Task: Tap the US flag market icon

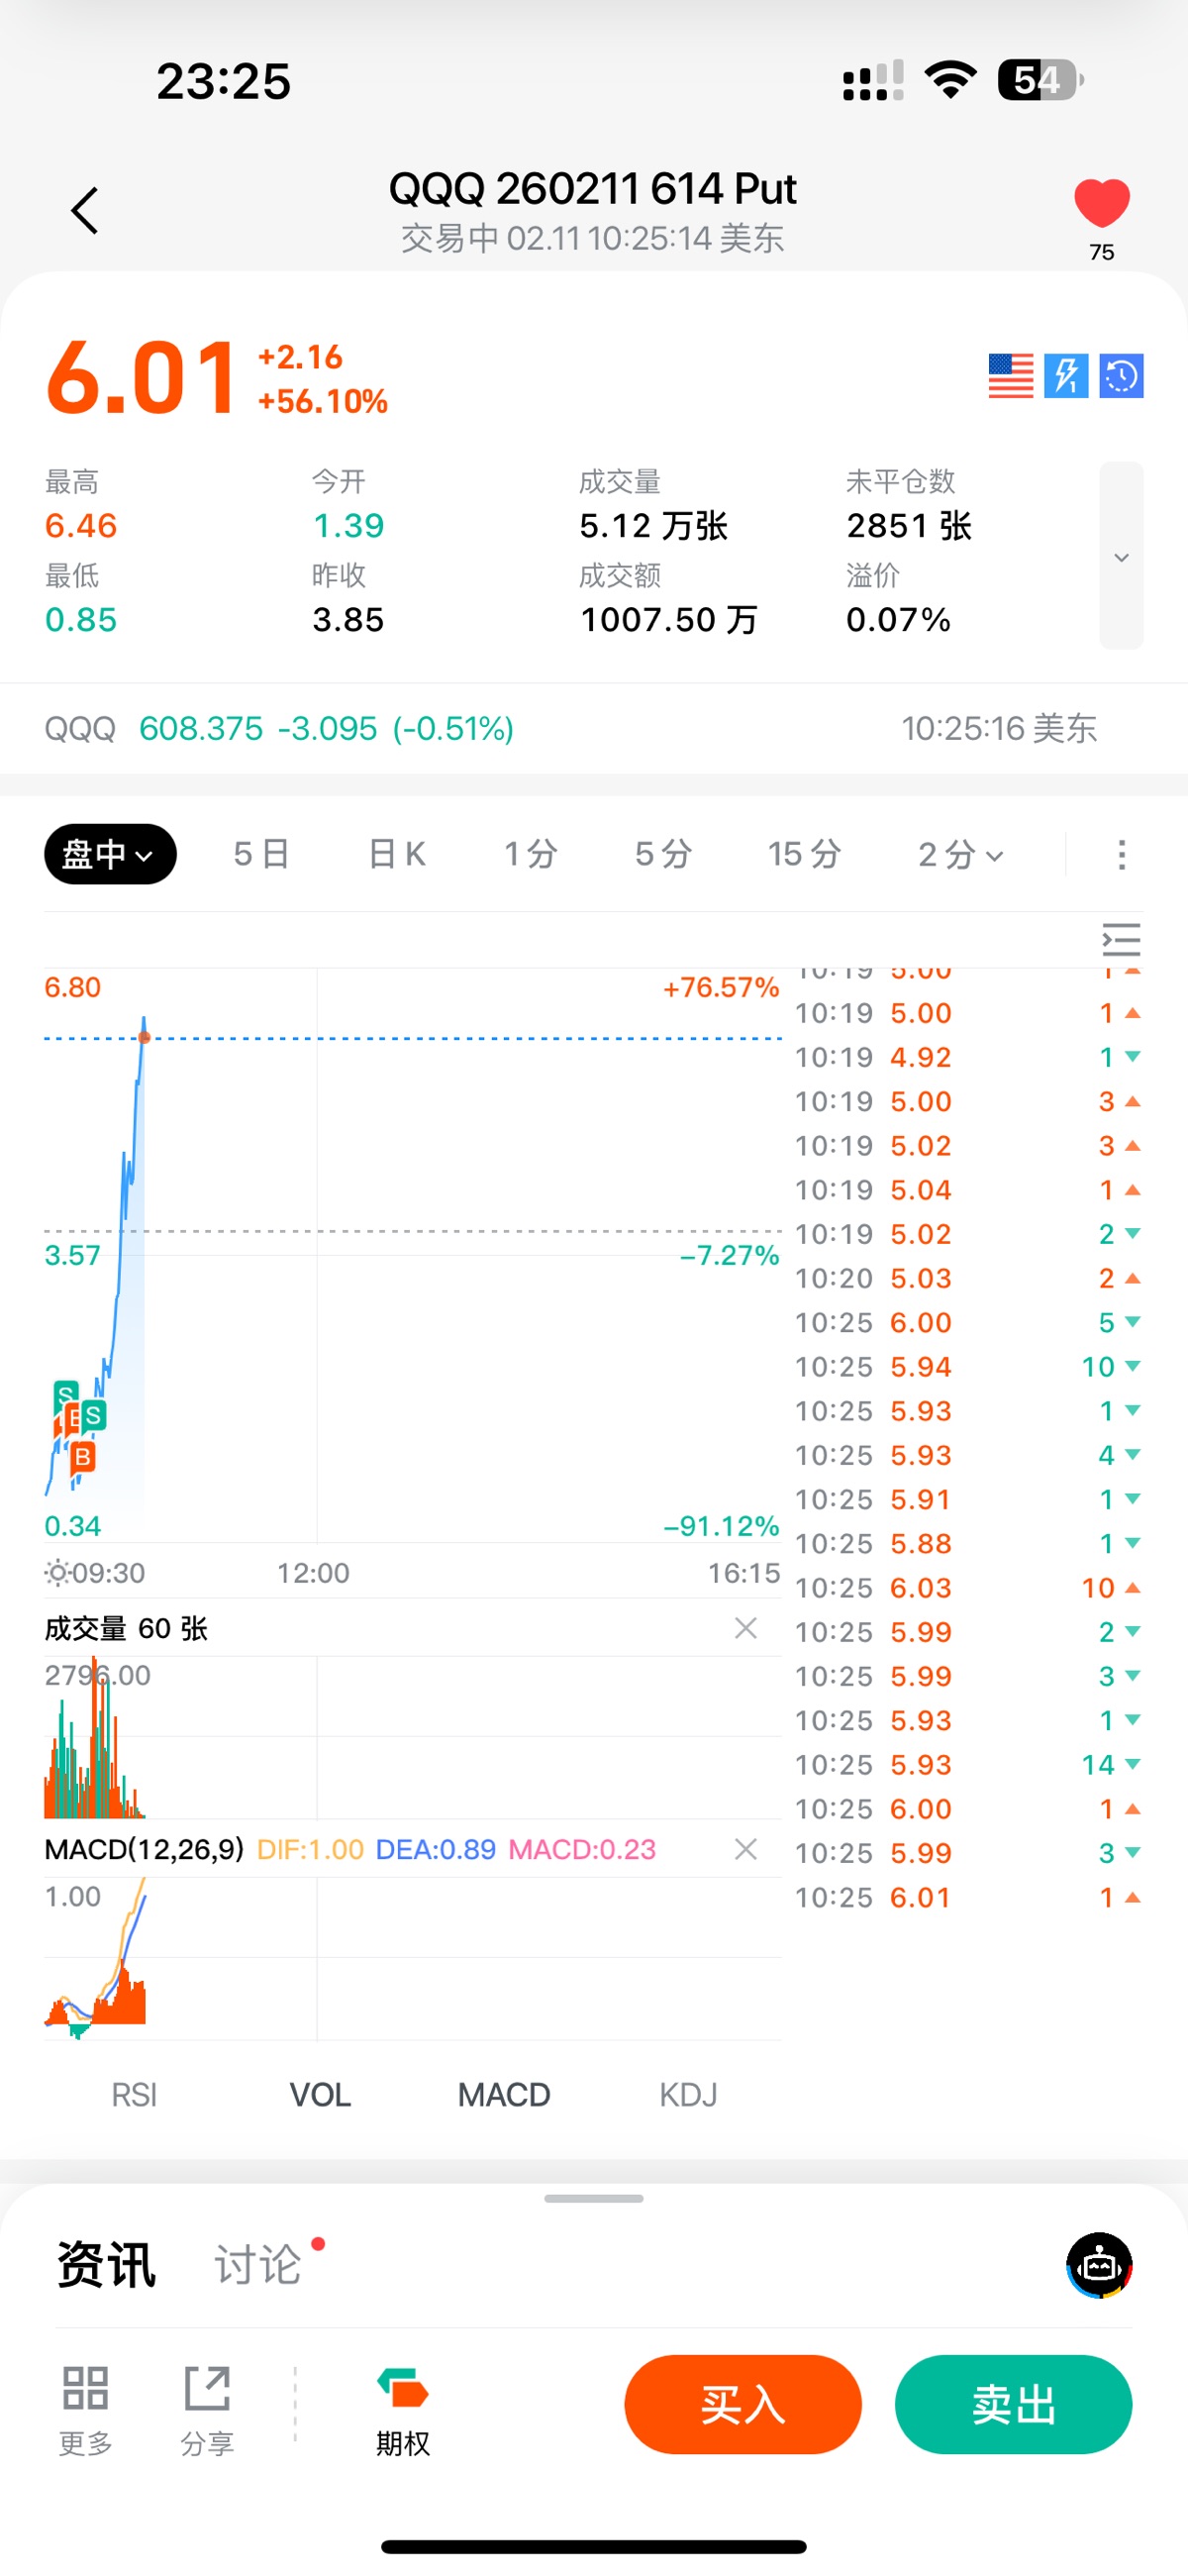Action: 1010,376
